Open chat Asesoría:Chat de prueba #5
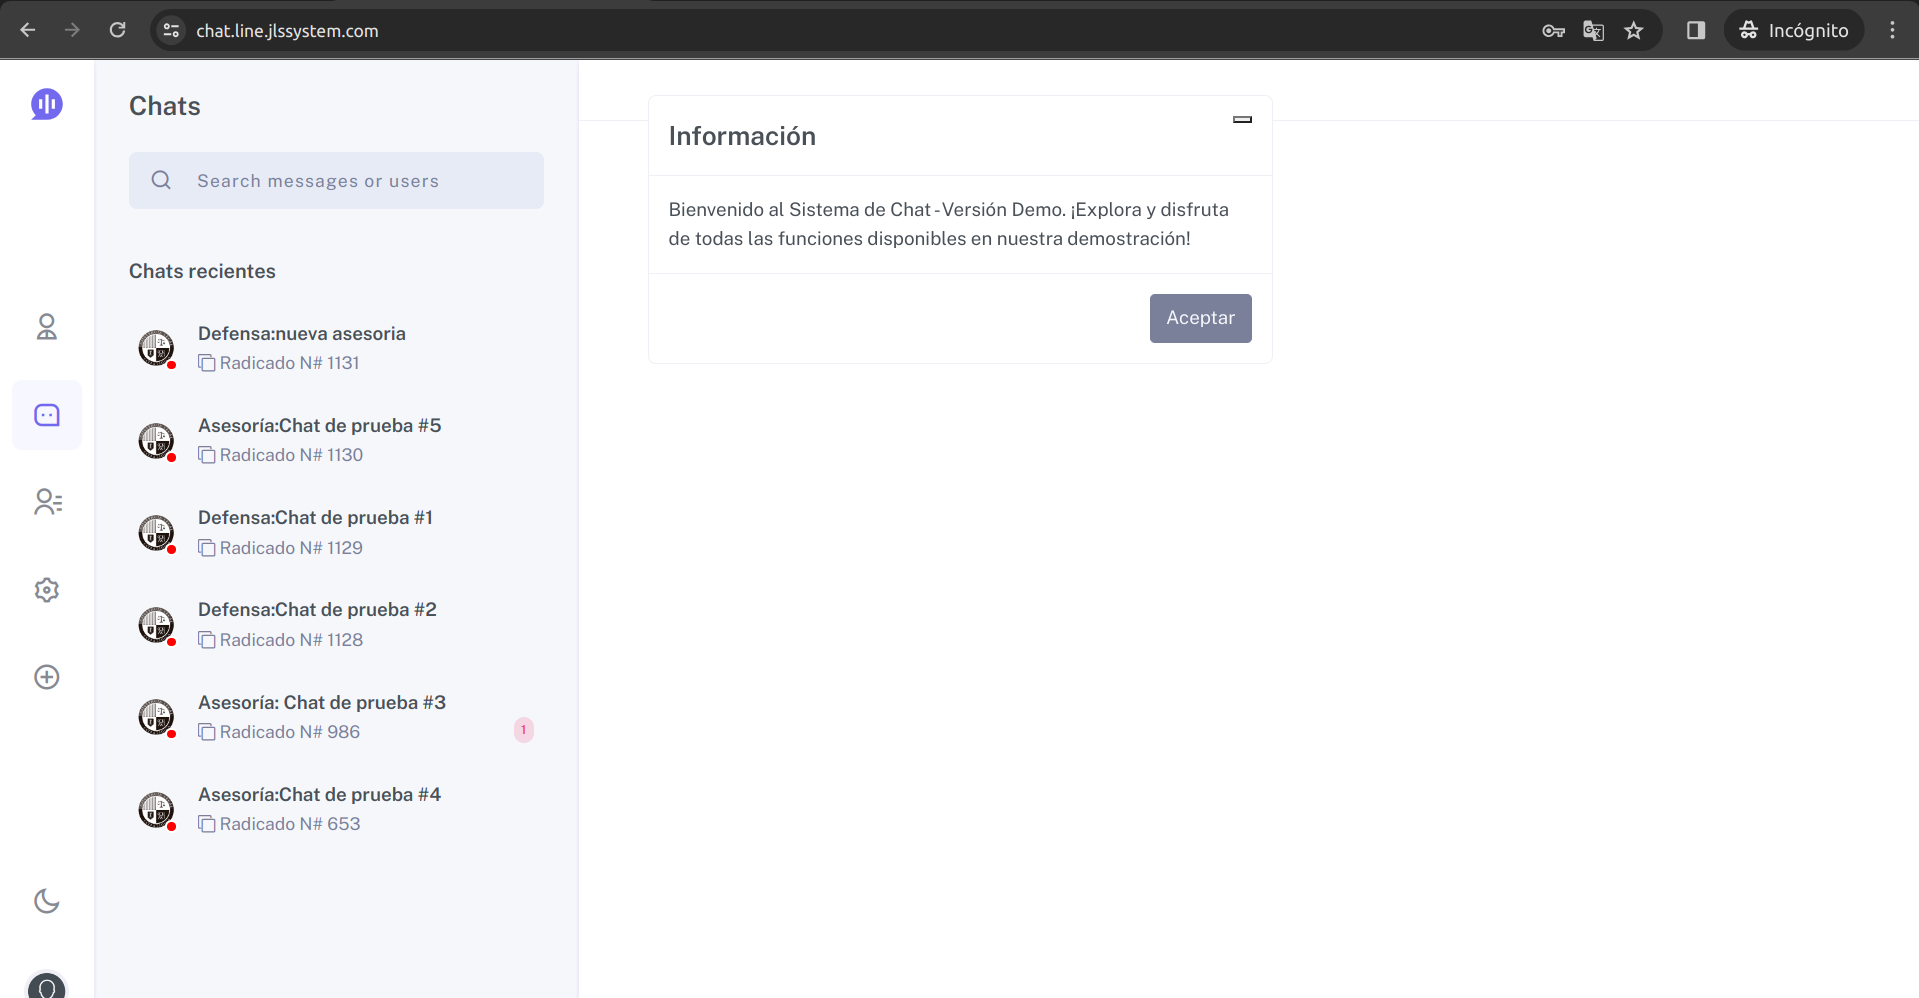1919x998 pixels. coord(319,426)
